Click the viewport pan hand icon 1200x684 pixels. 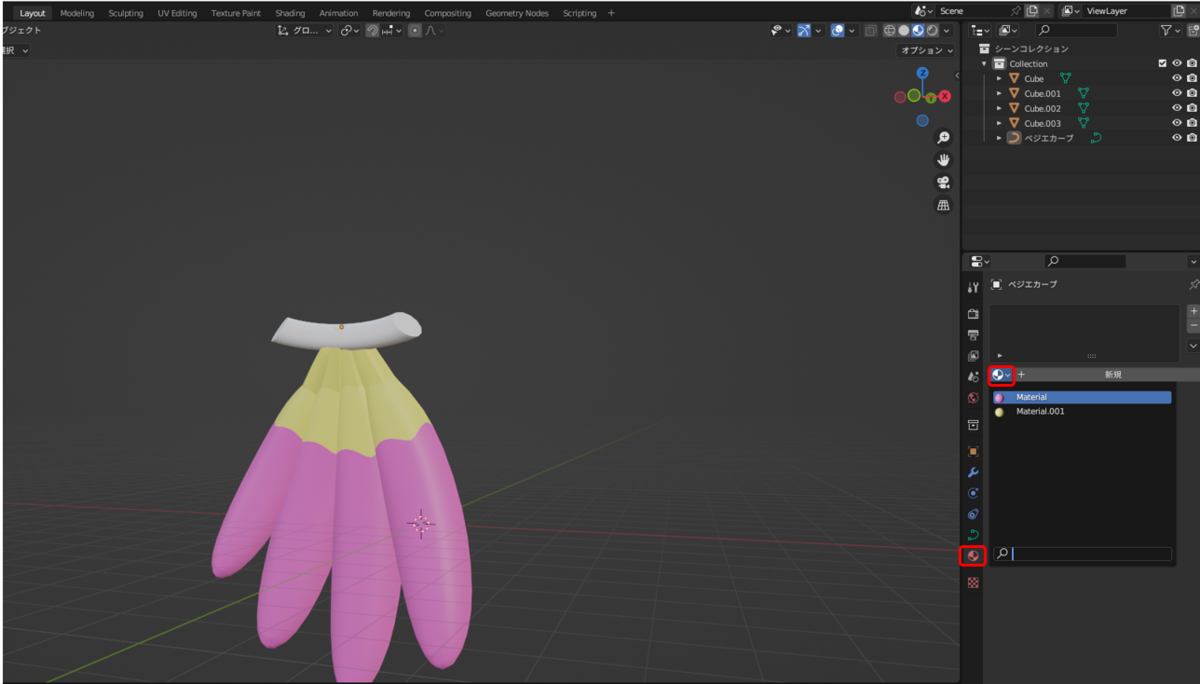(943, 160)
